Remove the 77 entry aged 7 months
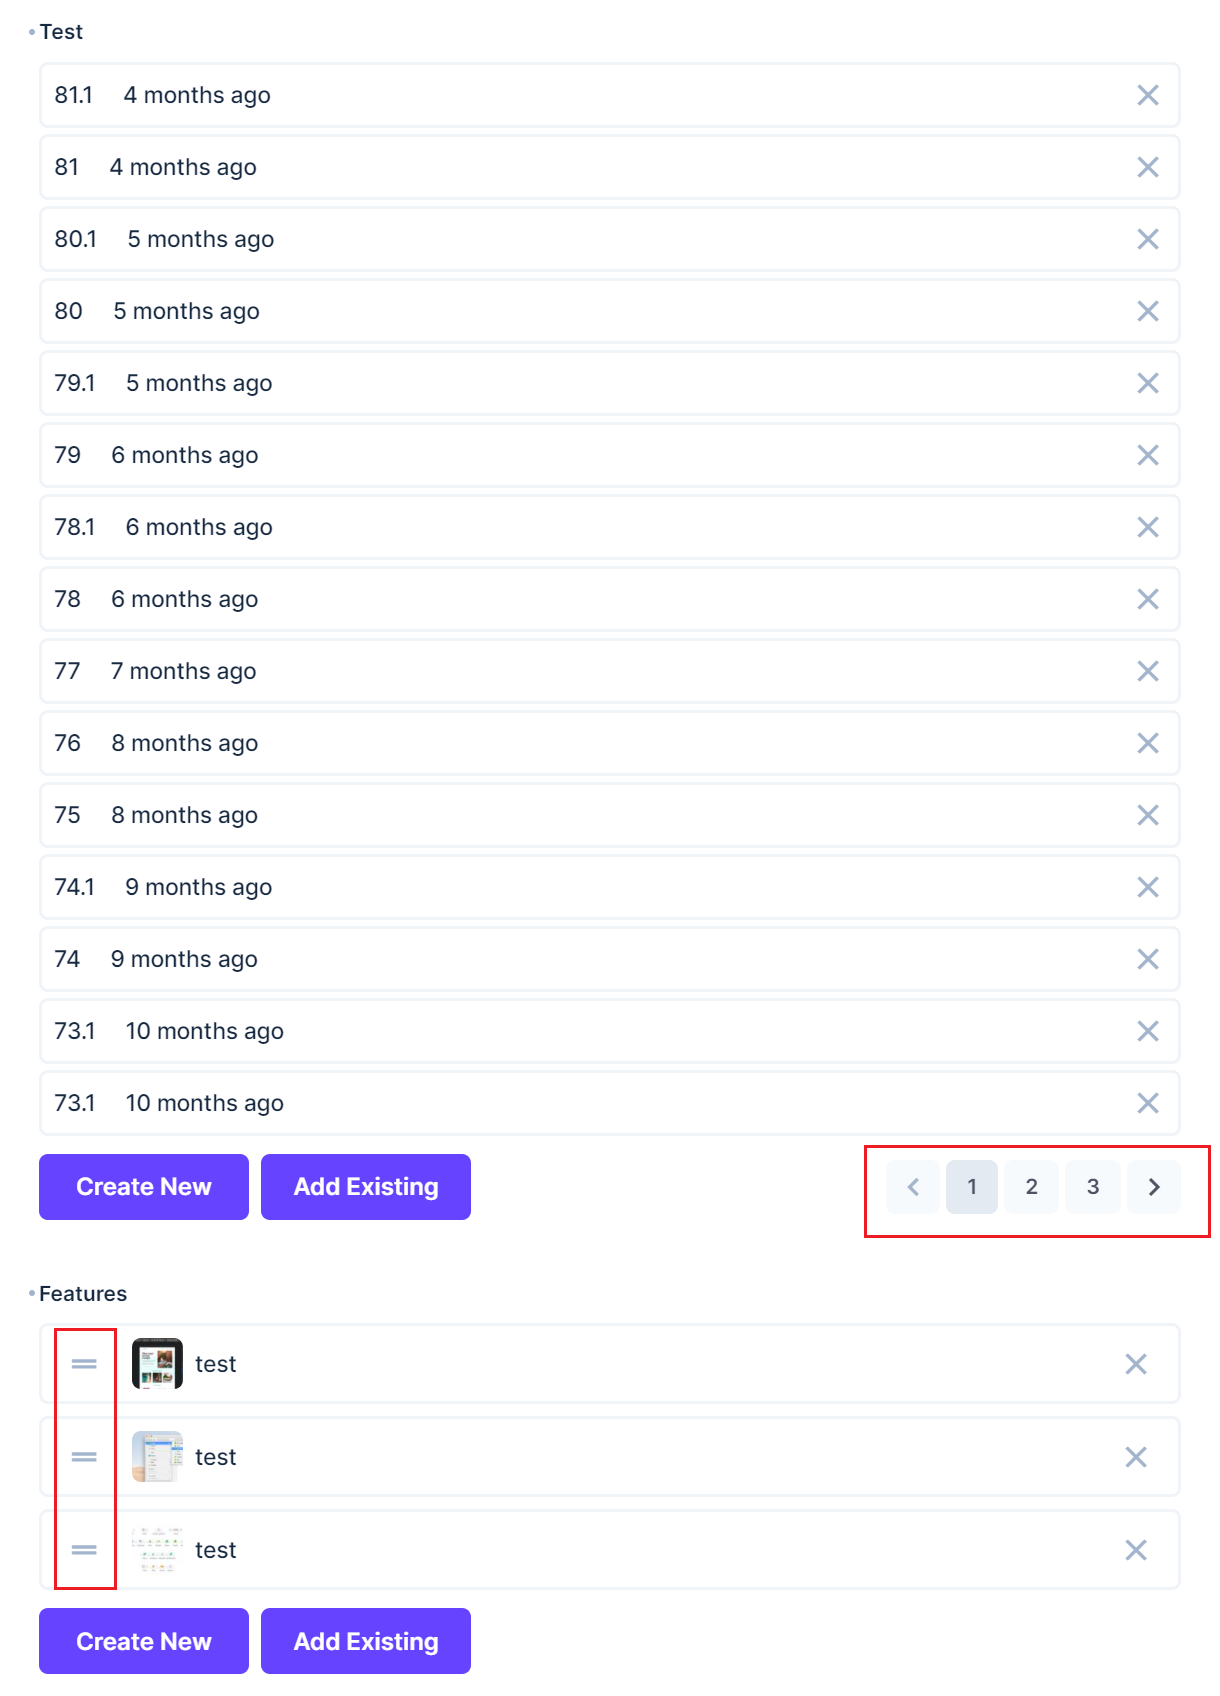Image resolution: width=1220 pixels, height=1696 pixels. click(1148, 671)
